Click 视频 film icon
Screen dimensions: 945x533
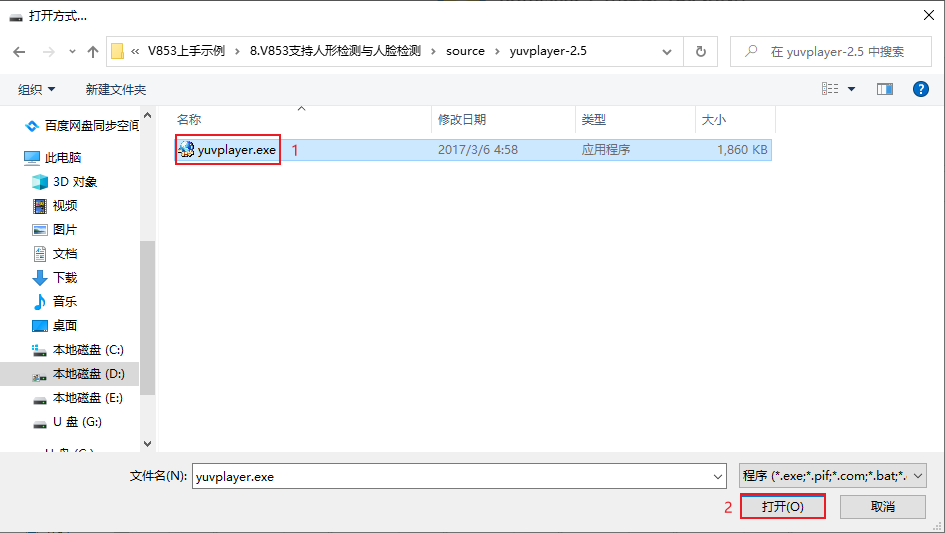coord(40,206)
